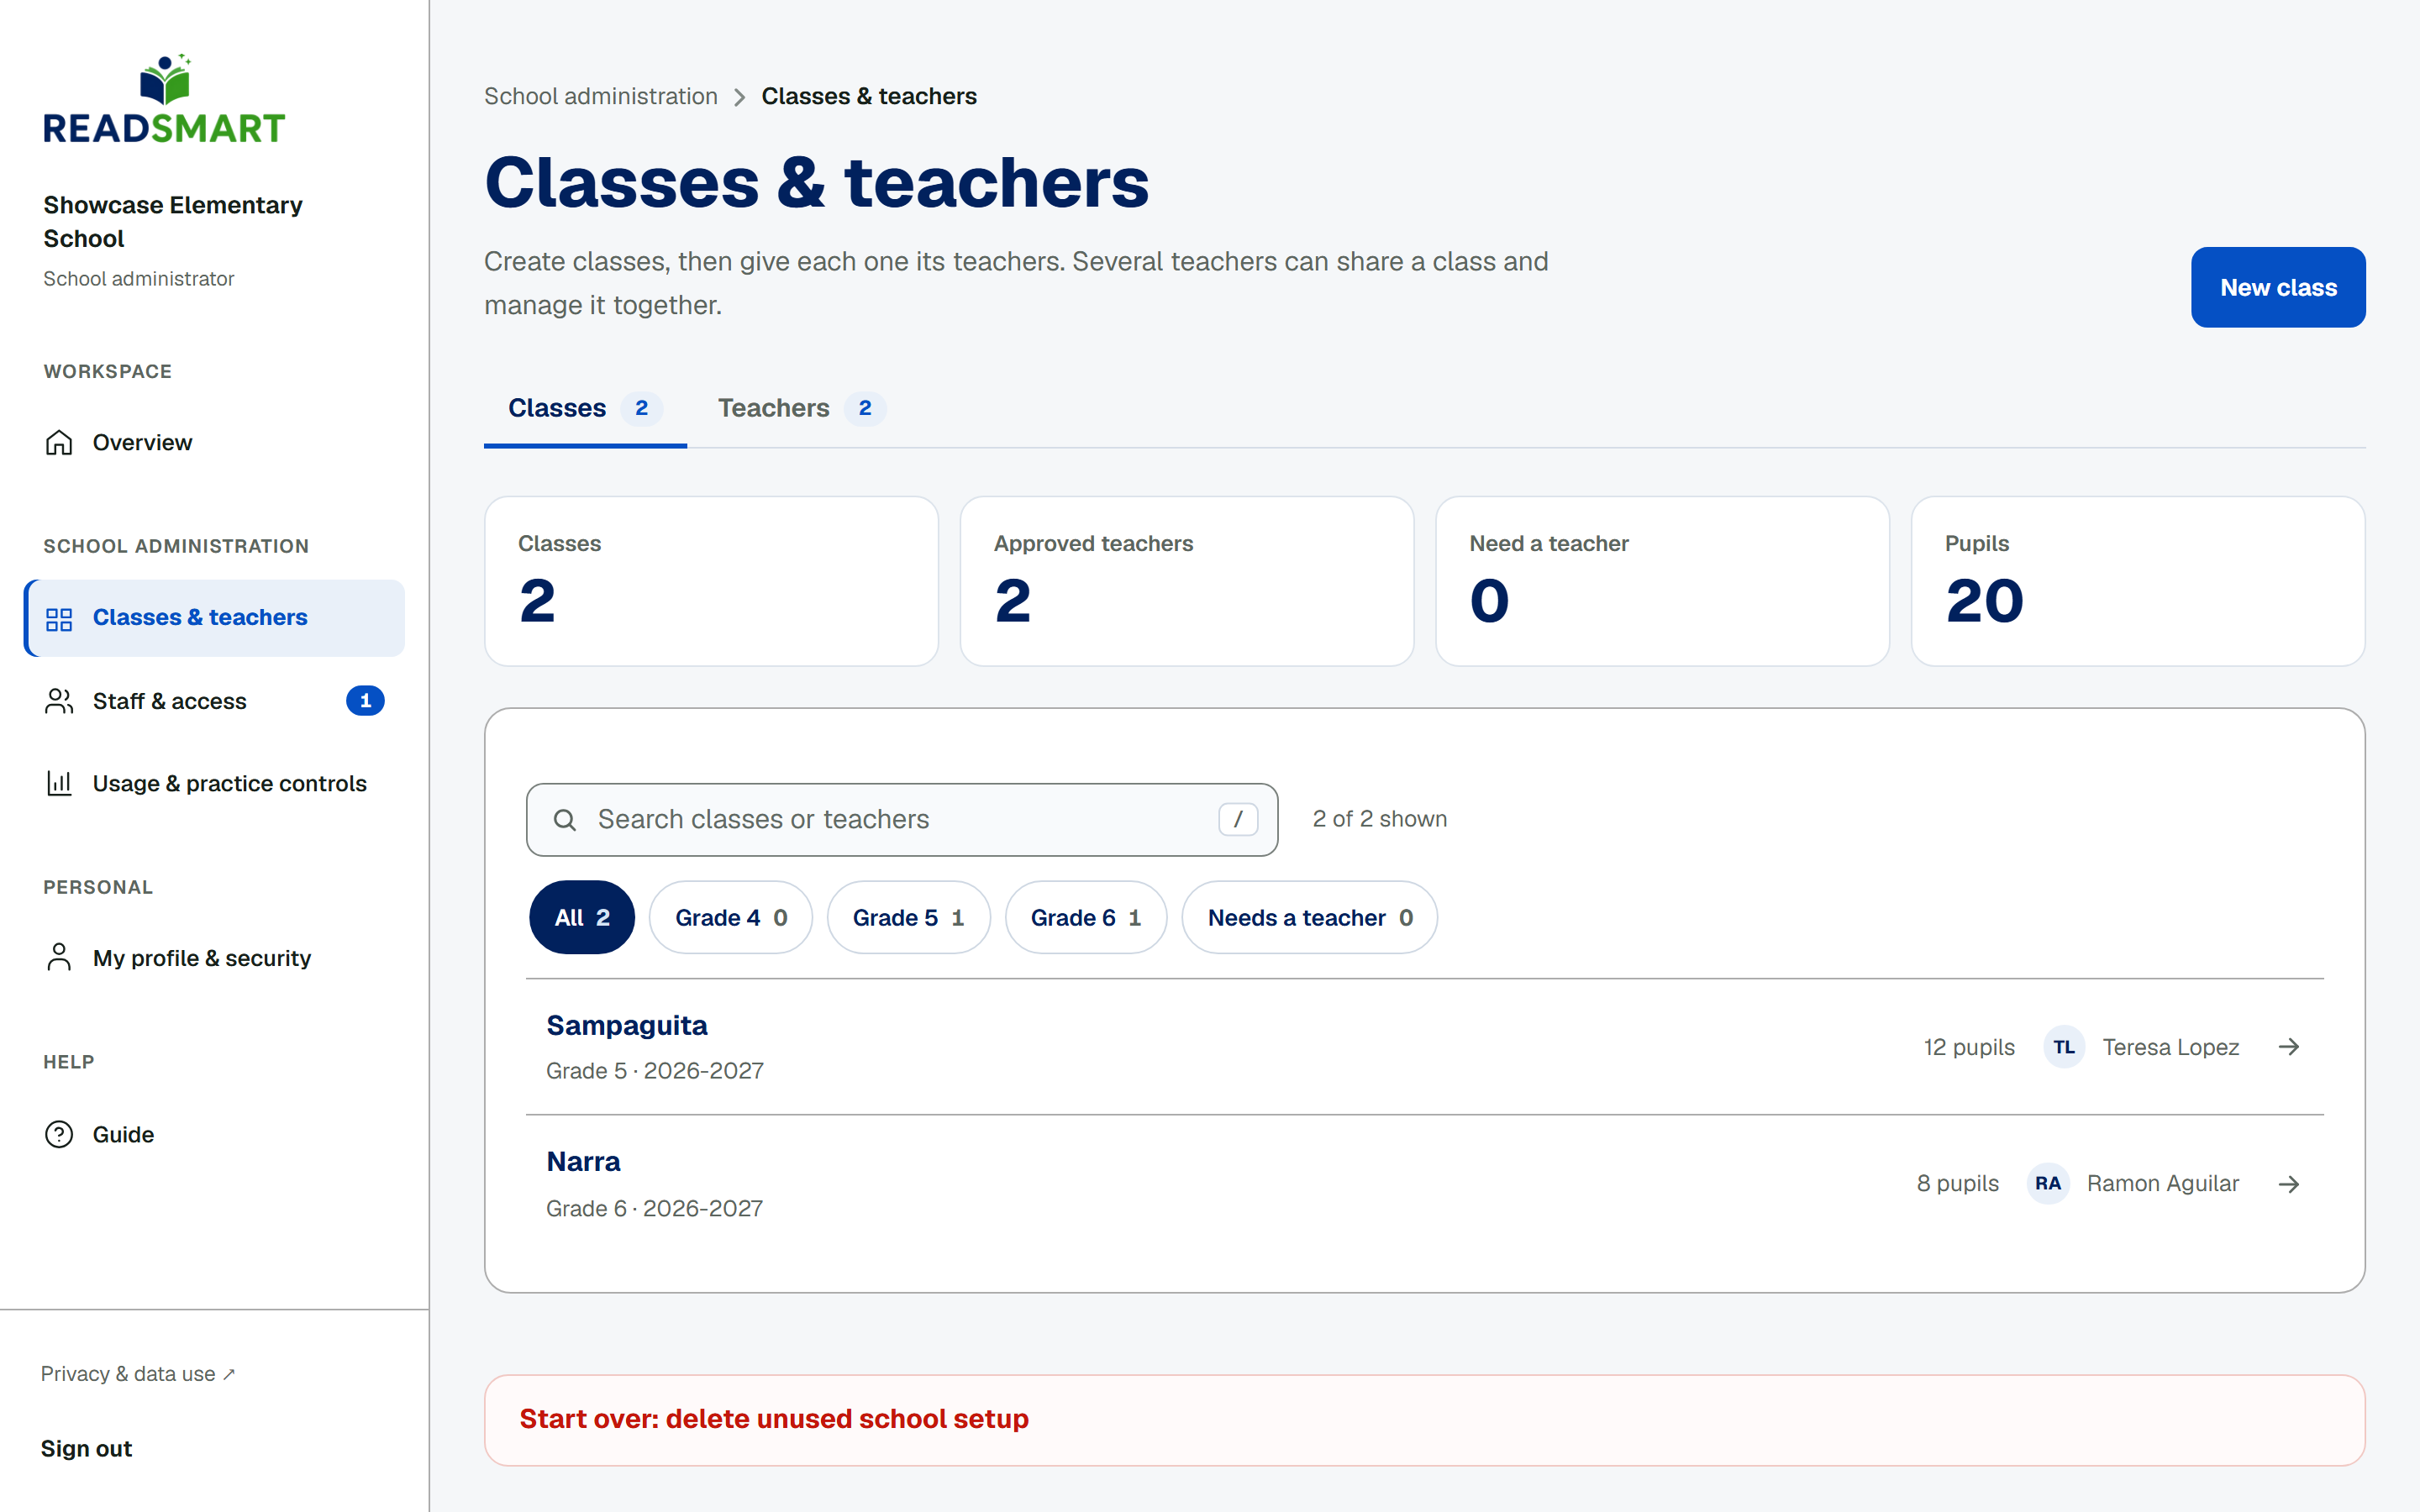The image size is (2420, 1512).
Task: Click the Pupils 20 stat card
Action: point(2138,581)
